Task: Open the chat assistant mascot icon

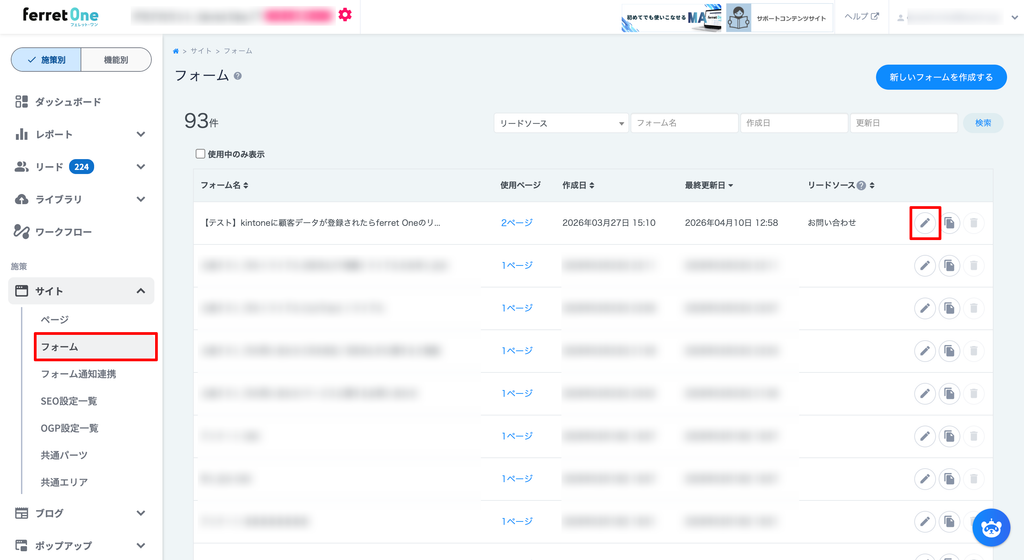Action: (991, 527)
